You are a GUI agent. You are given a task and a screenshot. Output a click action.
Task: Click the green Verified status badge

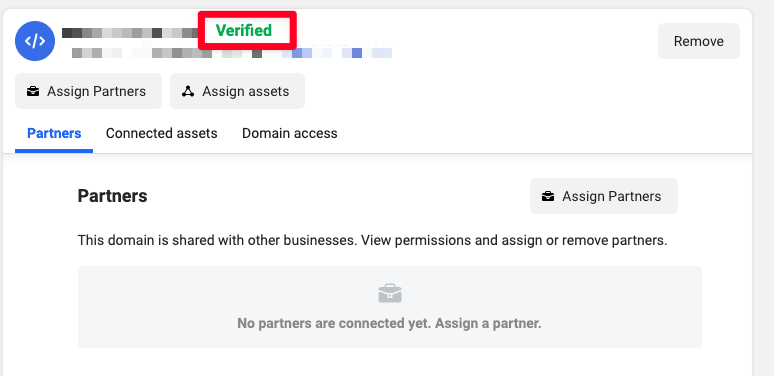pyautogui.click(x=244, y=31)
